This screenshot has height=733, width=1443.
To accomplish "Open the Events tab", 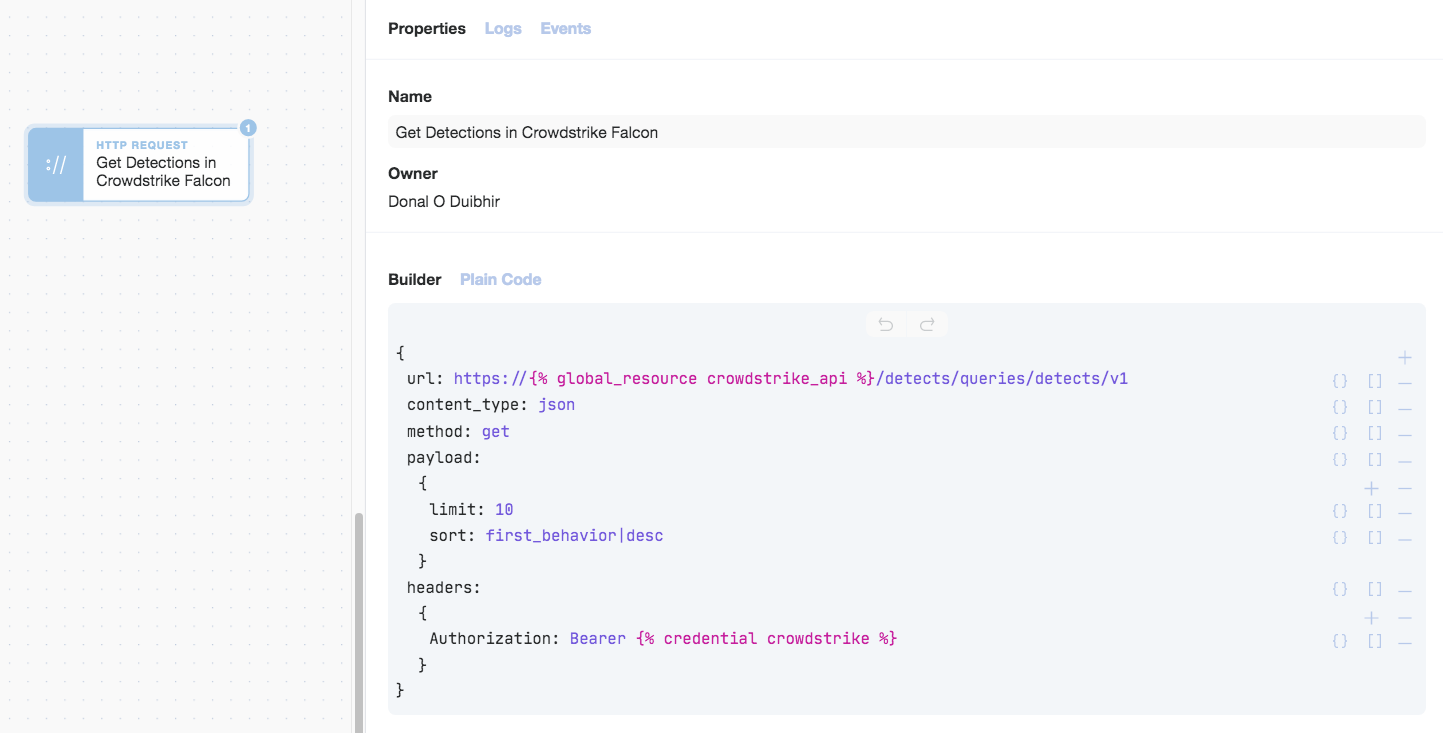I will point(566,28).
